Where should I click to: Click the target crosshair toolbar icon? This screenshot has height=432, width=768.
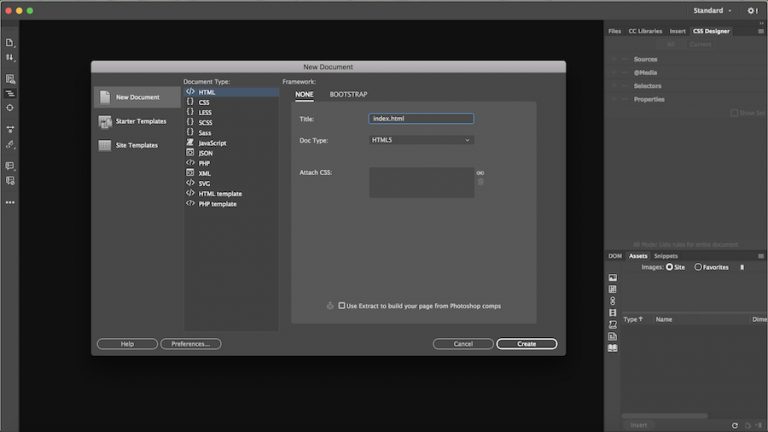coord(10,108)
